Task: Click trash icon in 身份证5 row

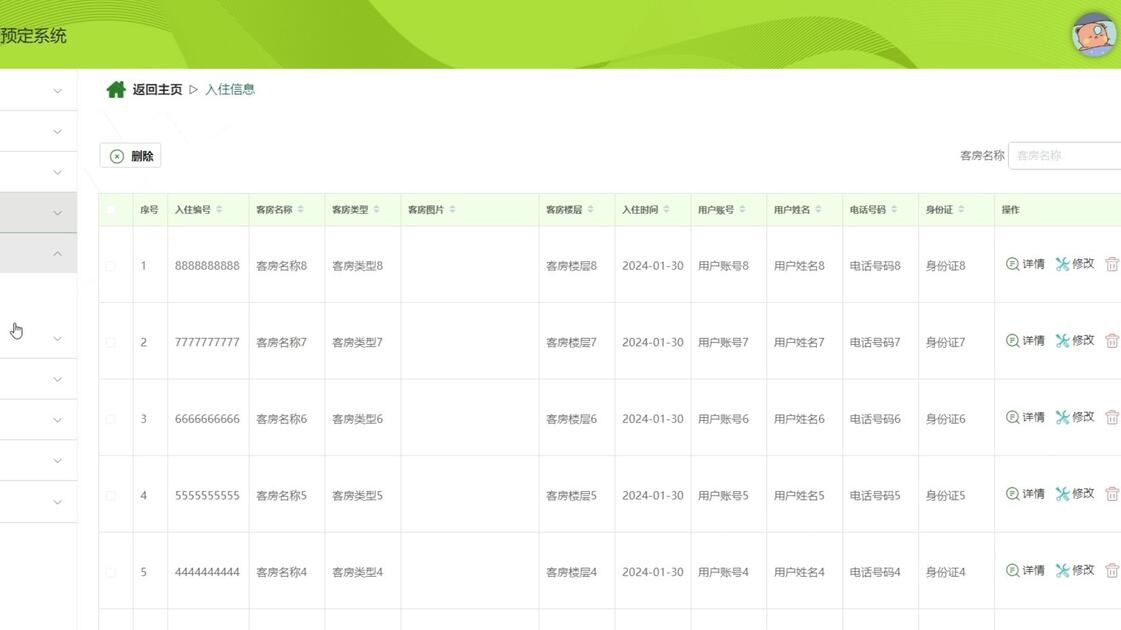Action: tap(1112, 493)
